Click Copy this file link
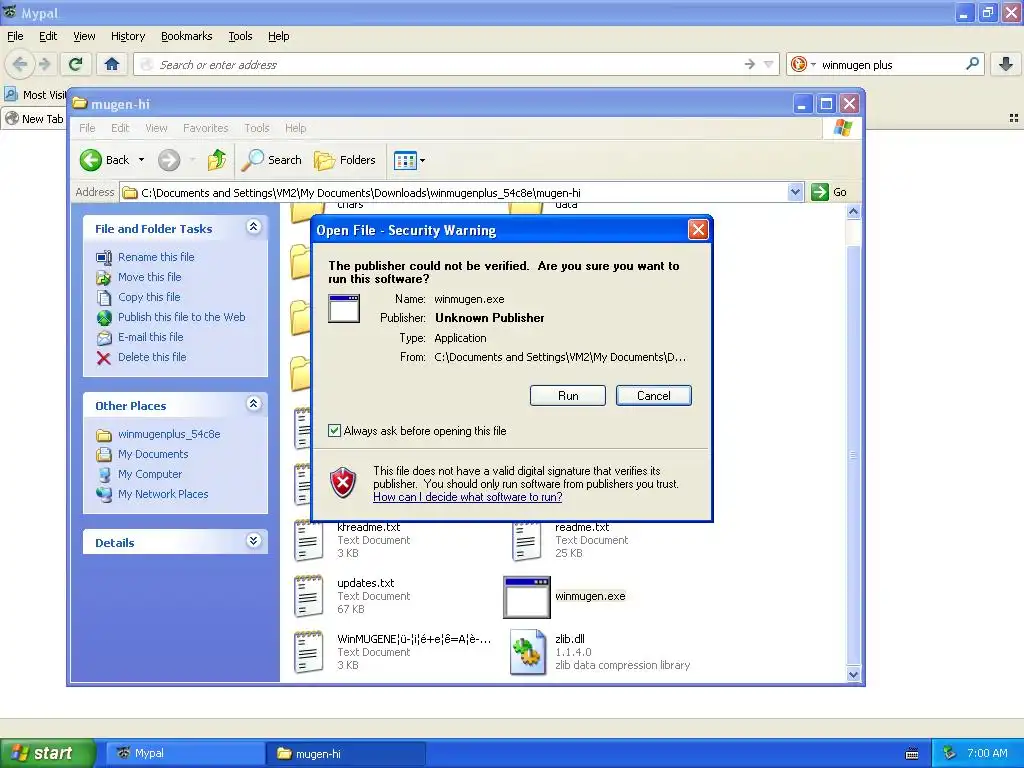1024x768 pixels. tap(149, 297)
